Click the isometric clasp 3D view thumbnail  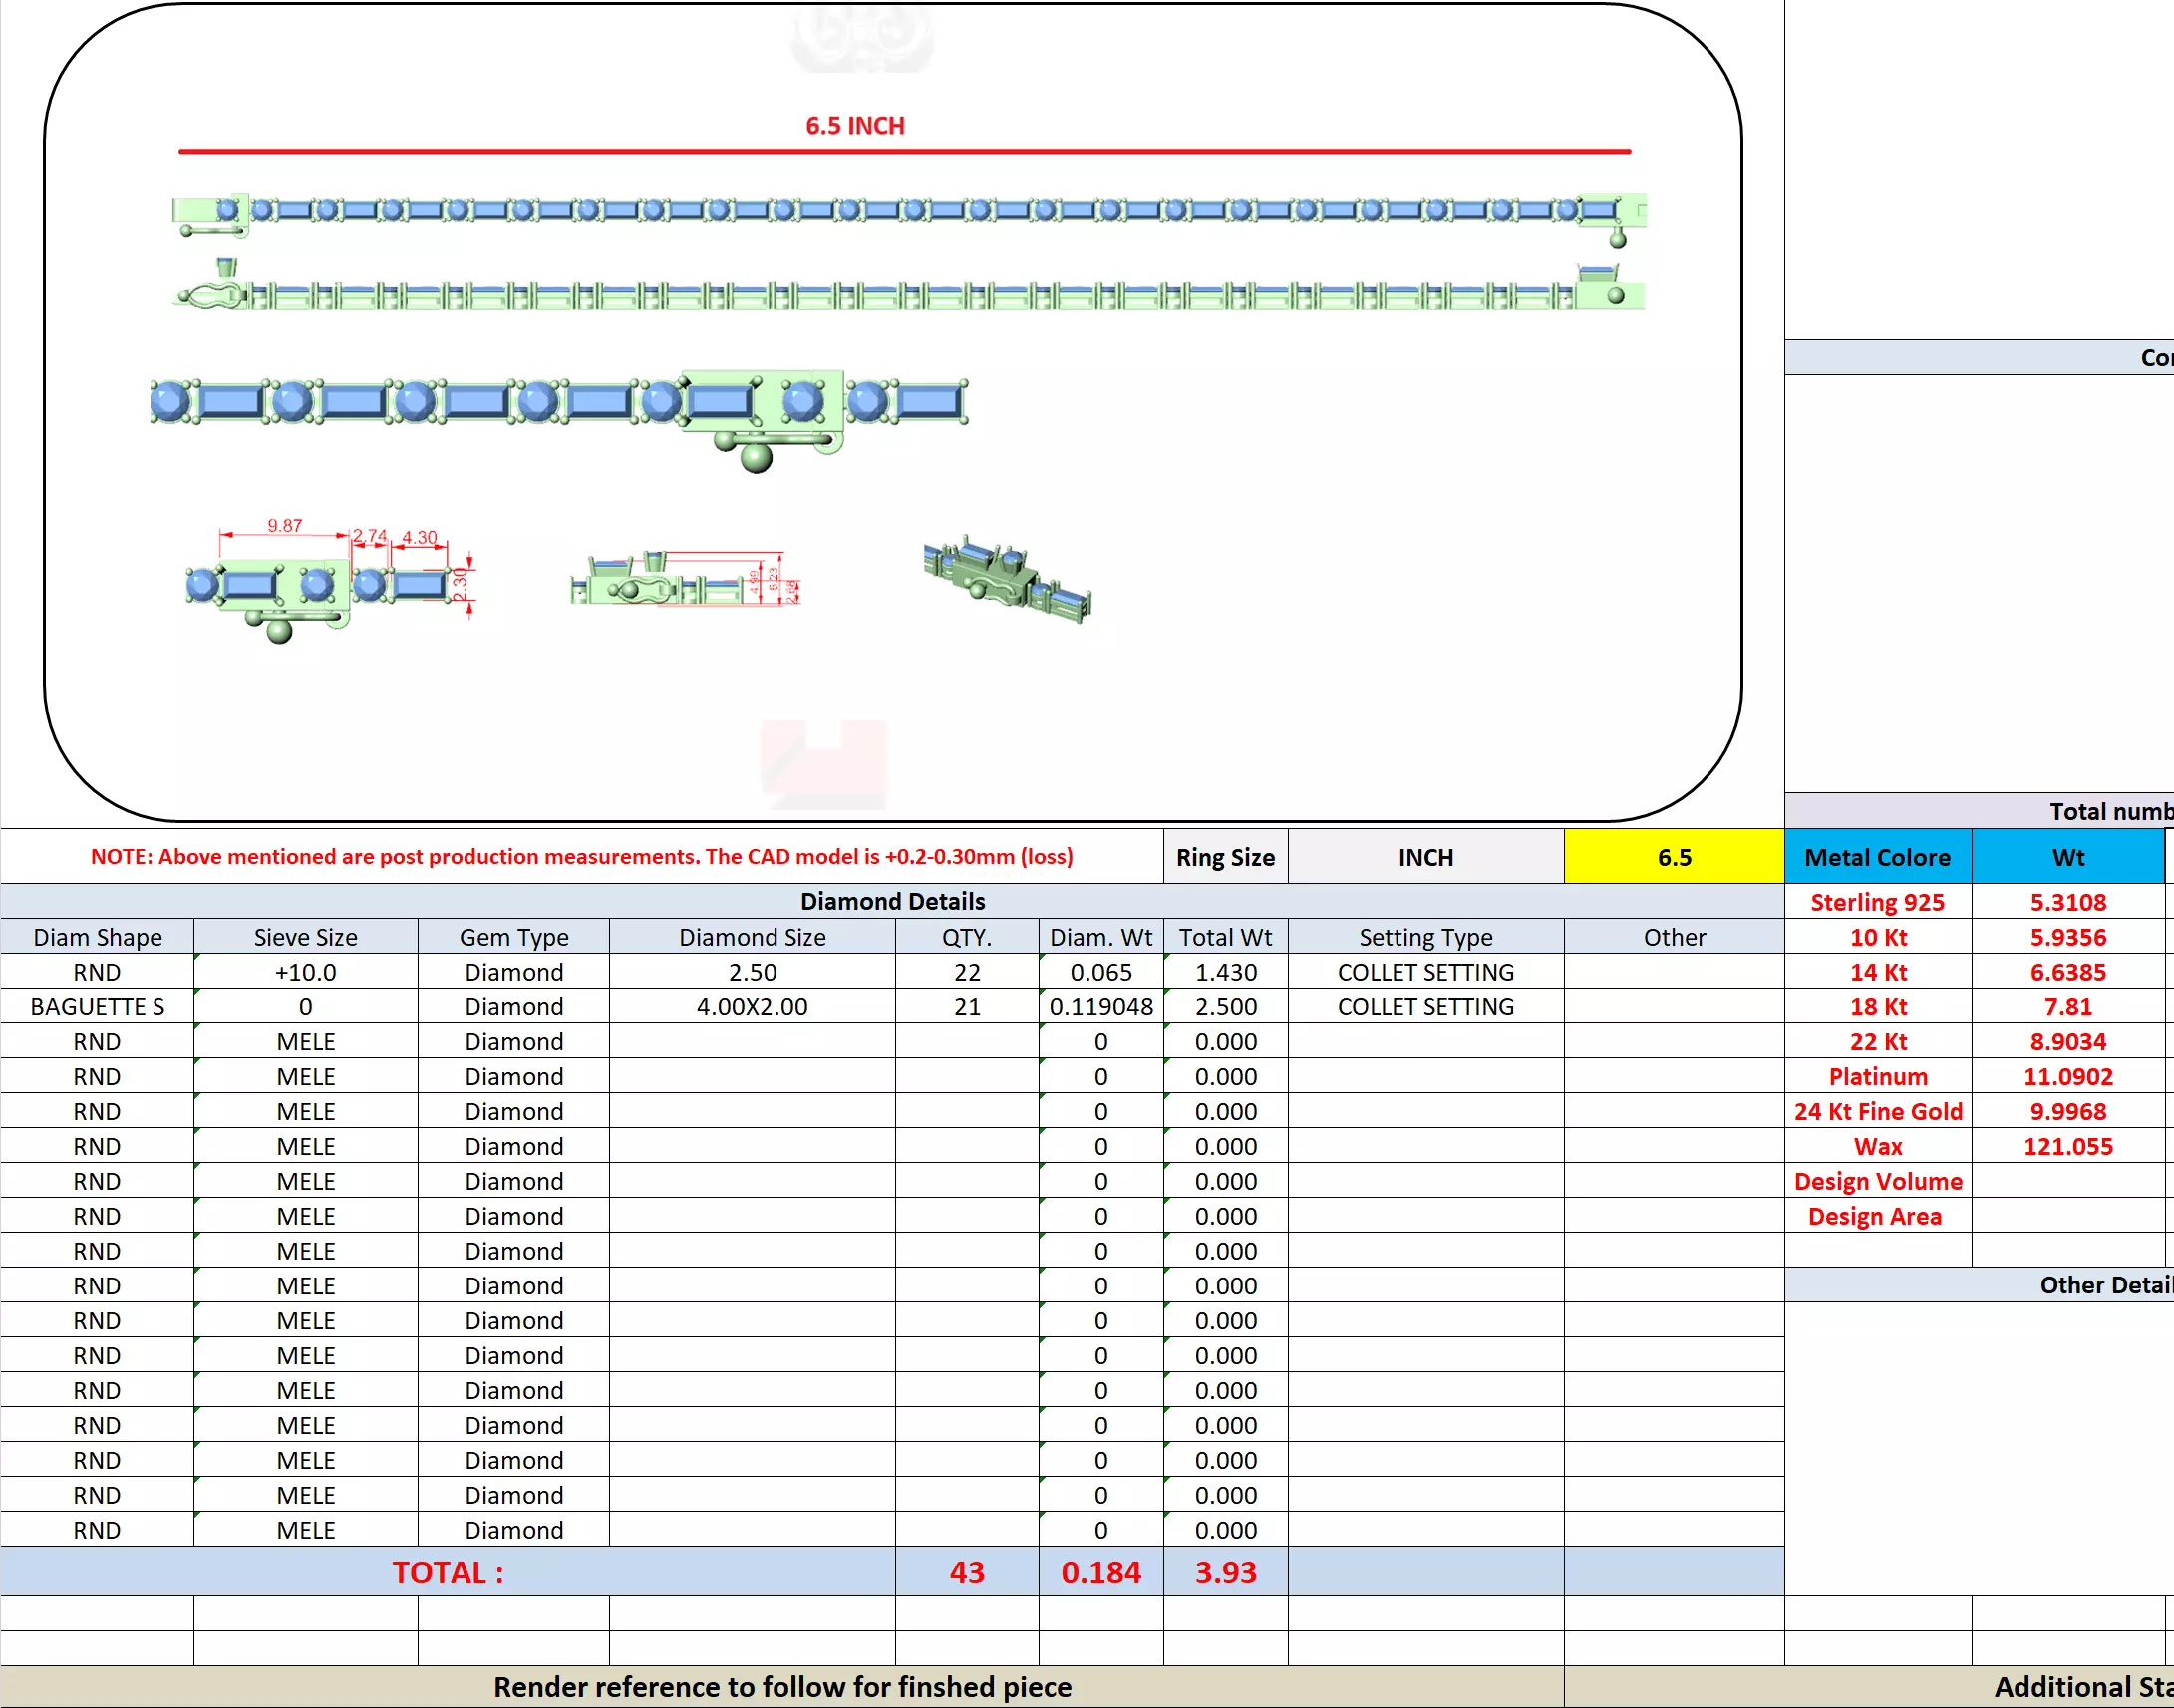tap(1007, 580)
